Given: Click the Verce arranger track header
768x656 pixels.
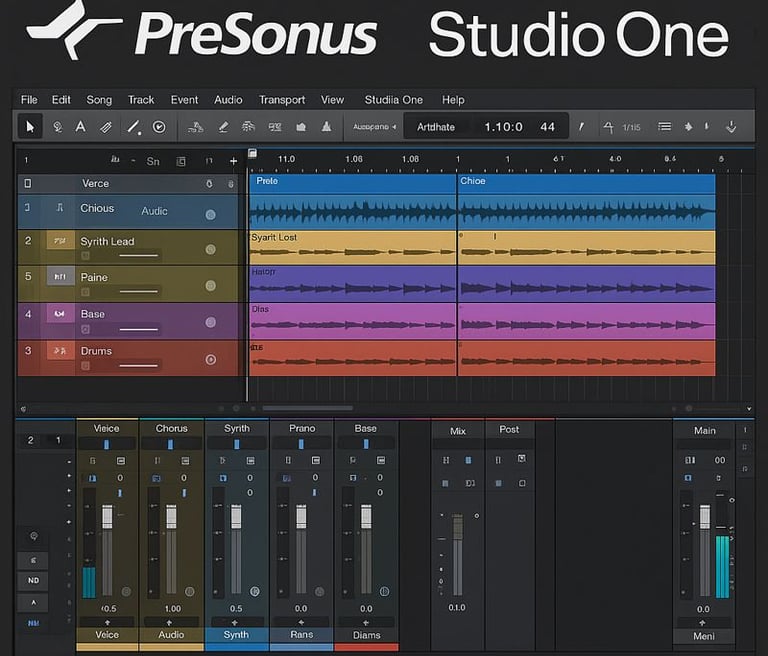Looking at the screenshot, I should (128, 184).
